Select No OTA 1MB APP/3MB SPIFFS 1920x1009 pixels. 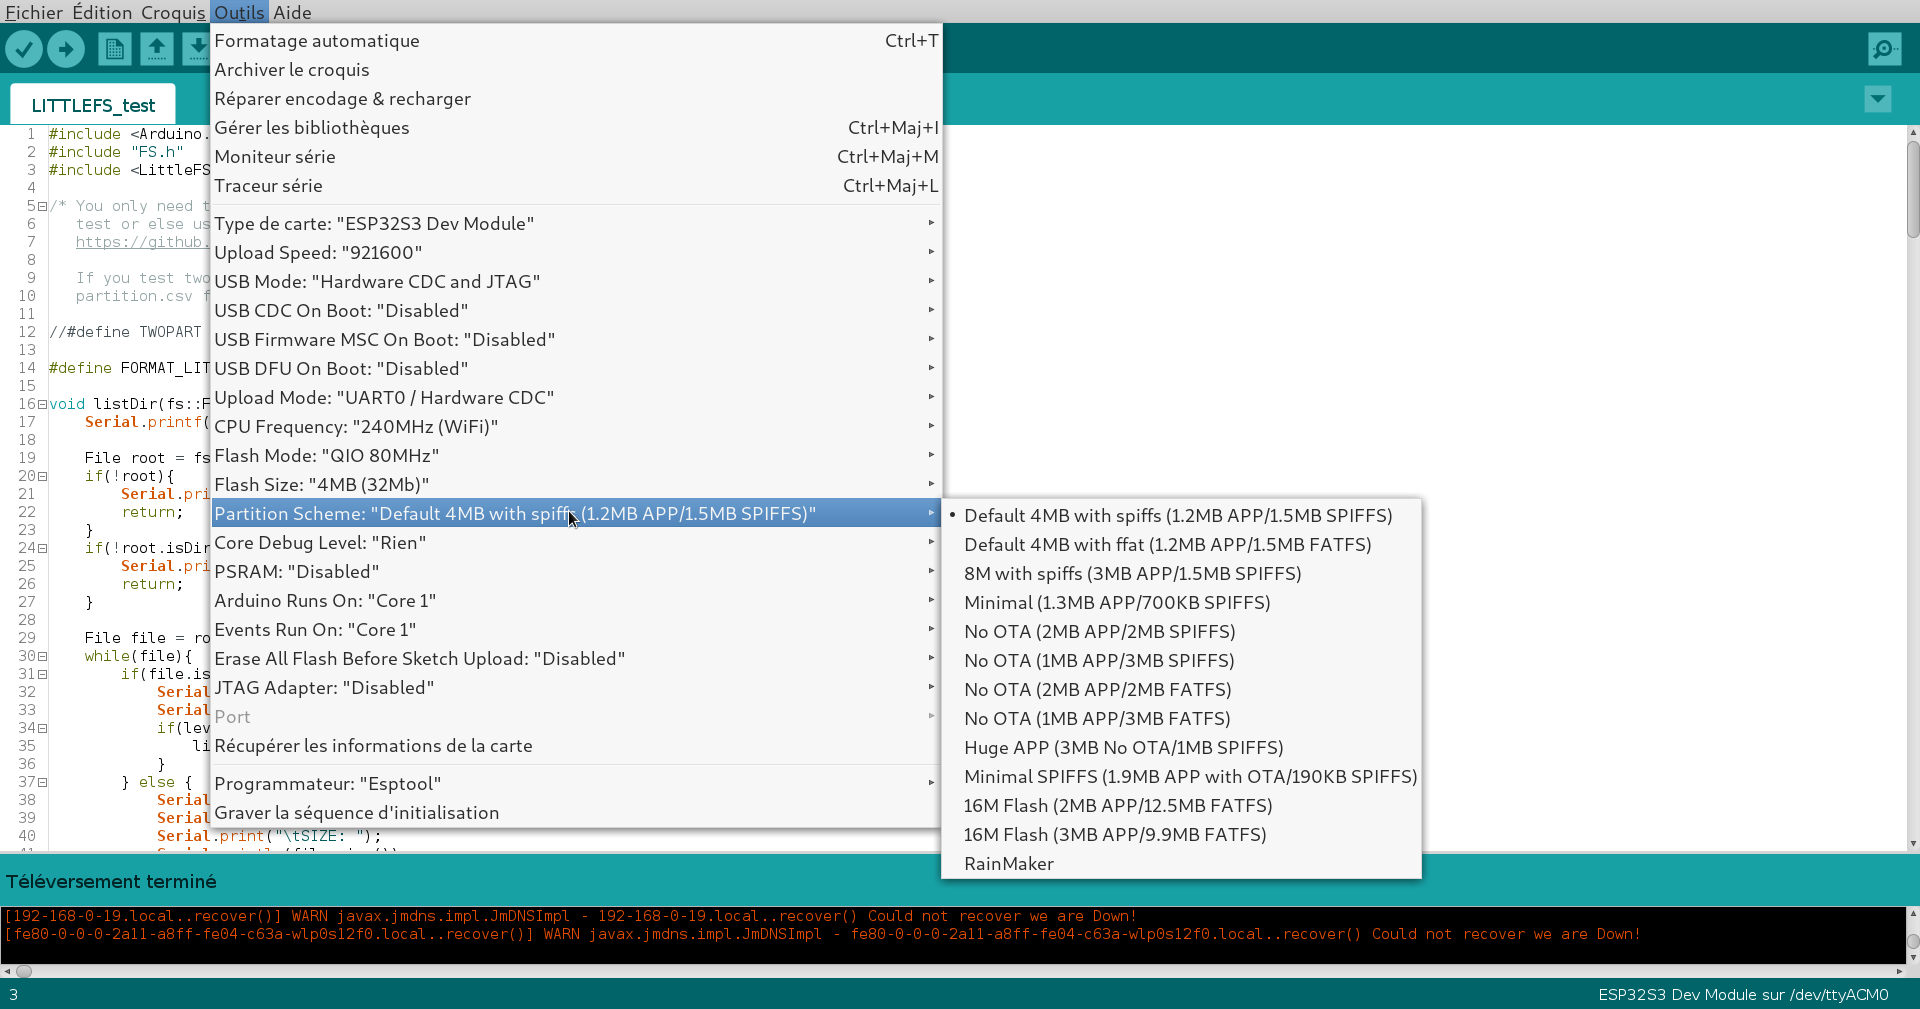coord(1181,661)
